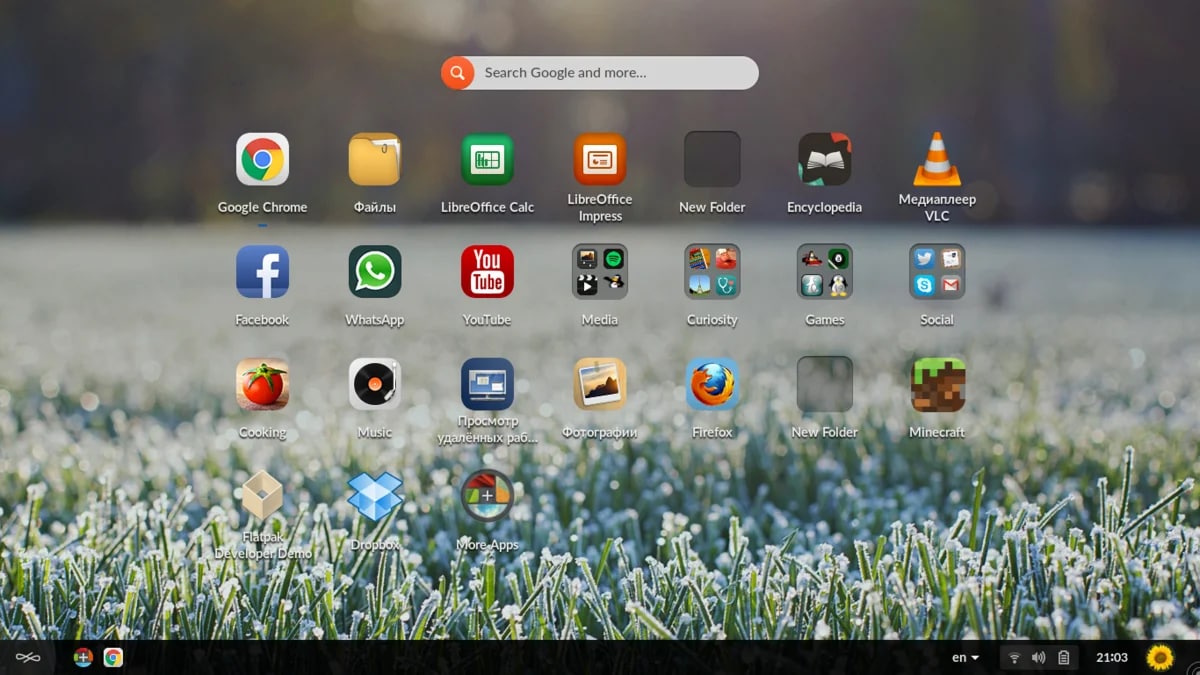The image size is (1200, 675).
Task: Focus the Search Google and more field
Action: pyautogui.click(x=615, y=73)
